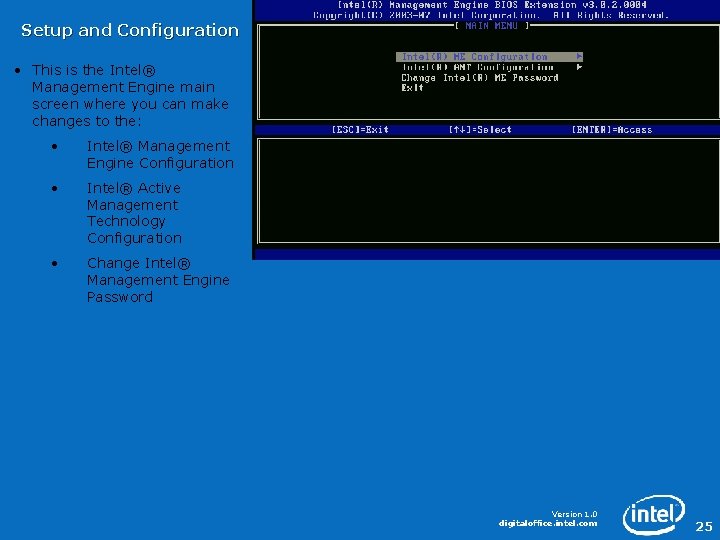The height and width of the screenshot is (540, 720).
Task: Expand arrow beside ME Configuration
Action: (x=579, y=56)
